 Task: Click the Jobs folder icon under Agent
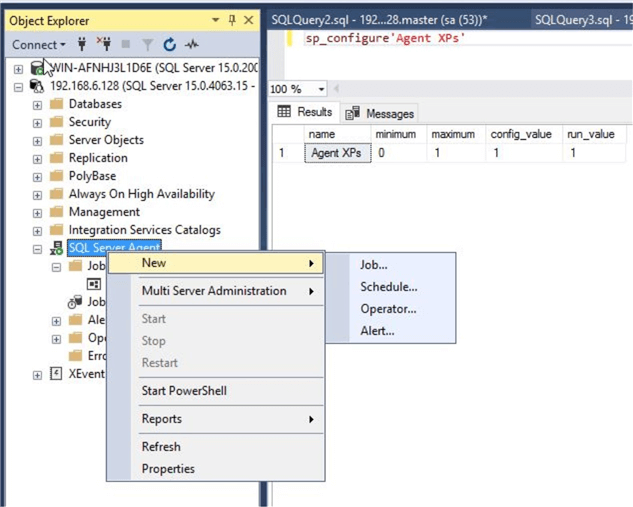75,266
